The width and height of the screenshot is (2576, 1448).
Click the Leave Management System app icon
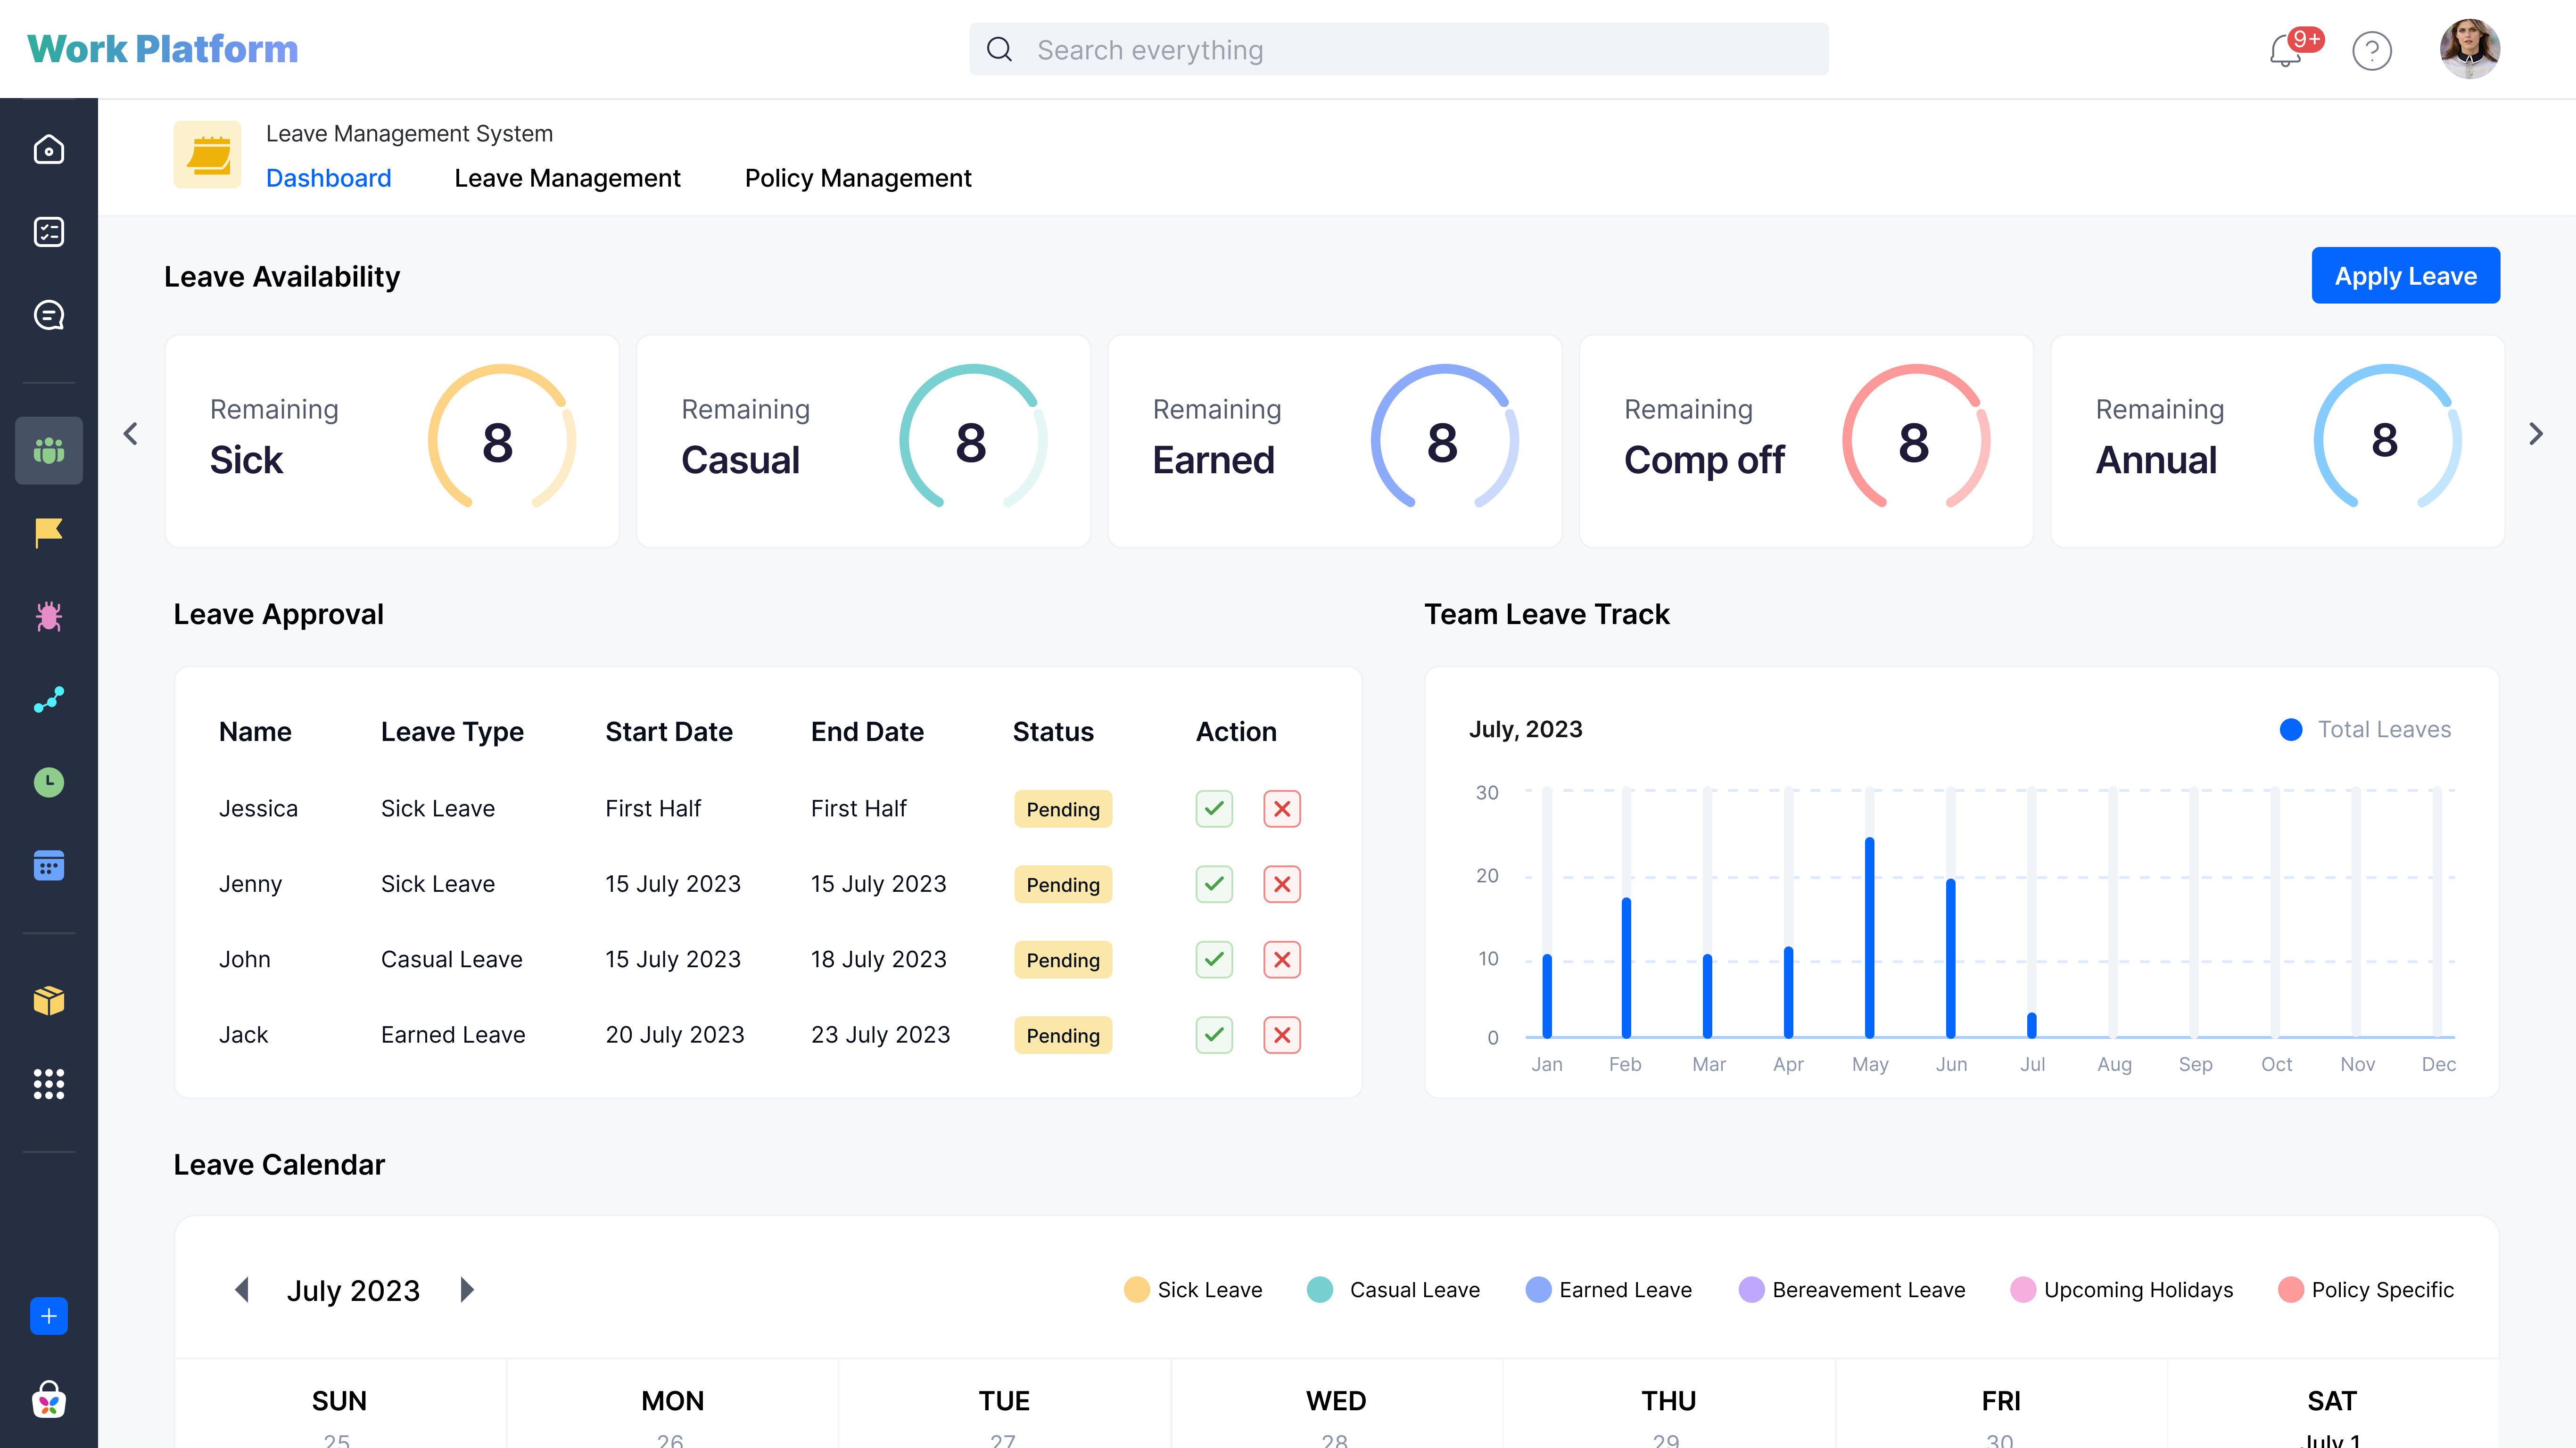point(207,155)
